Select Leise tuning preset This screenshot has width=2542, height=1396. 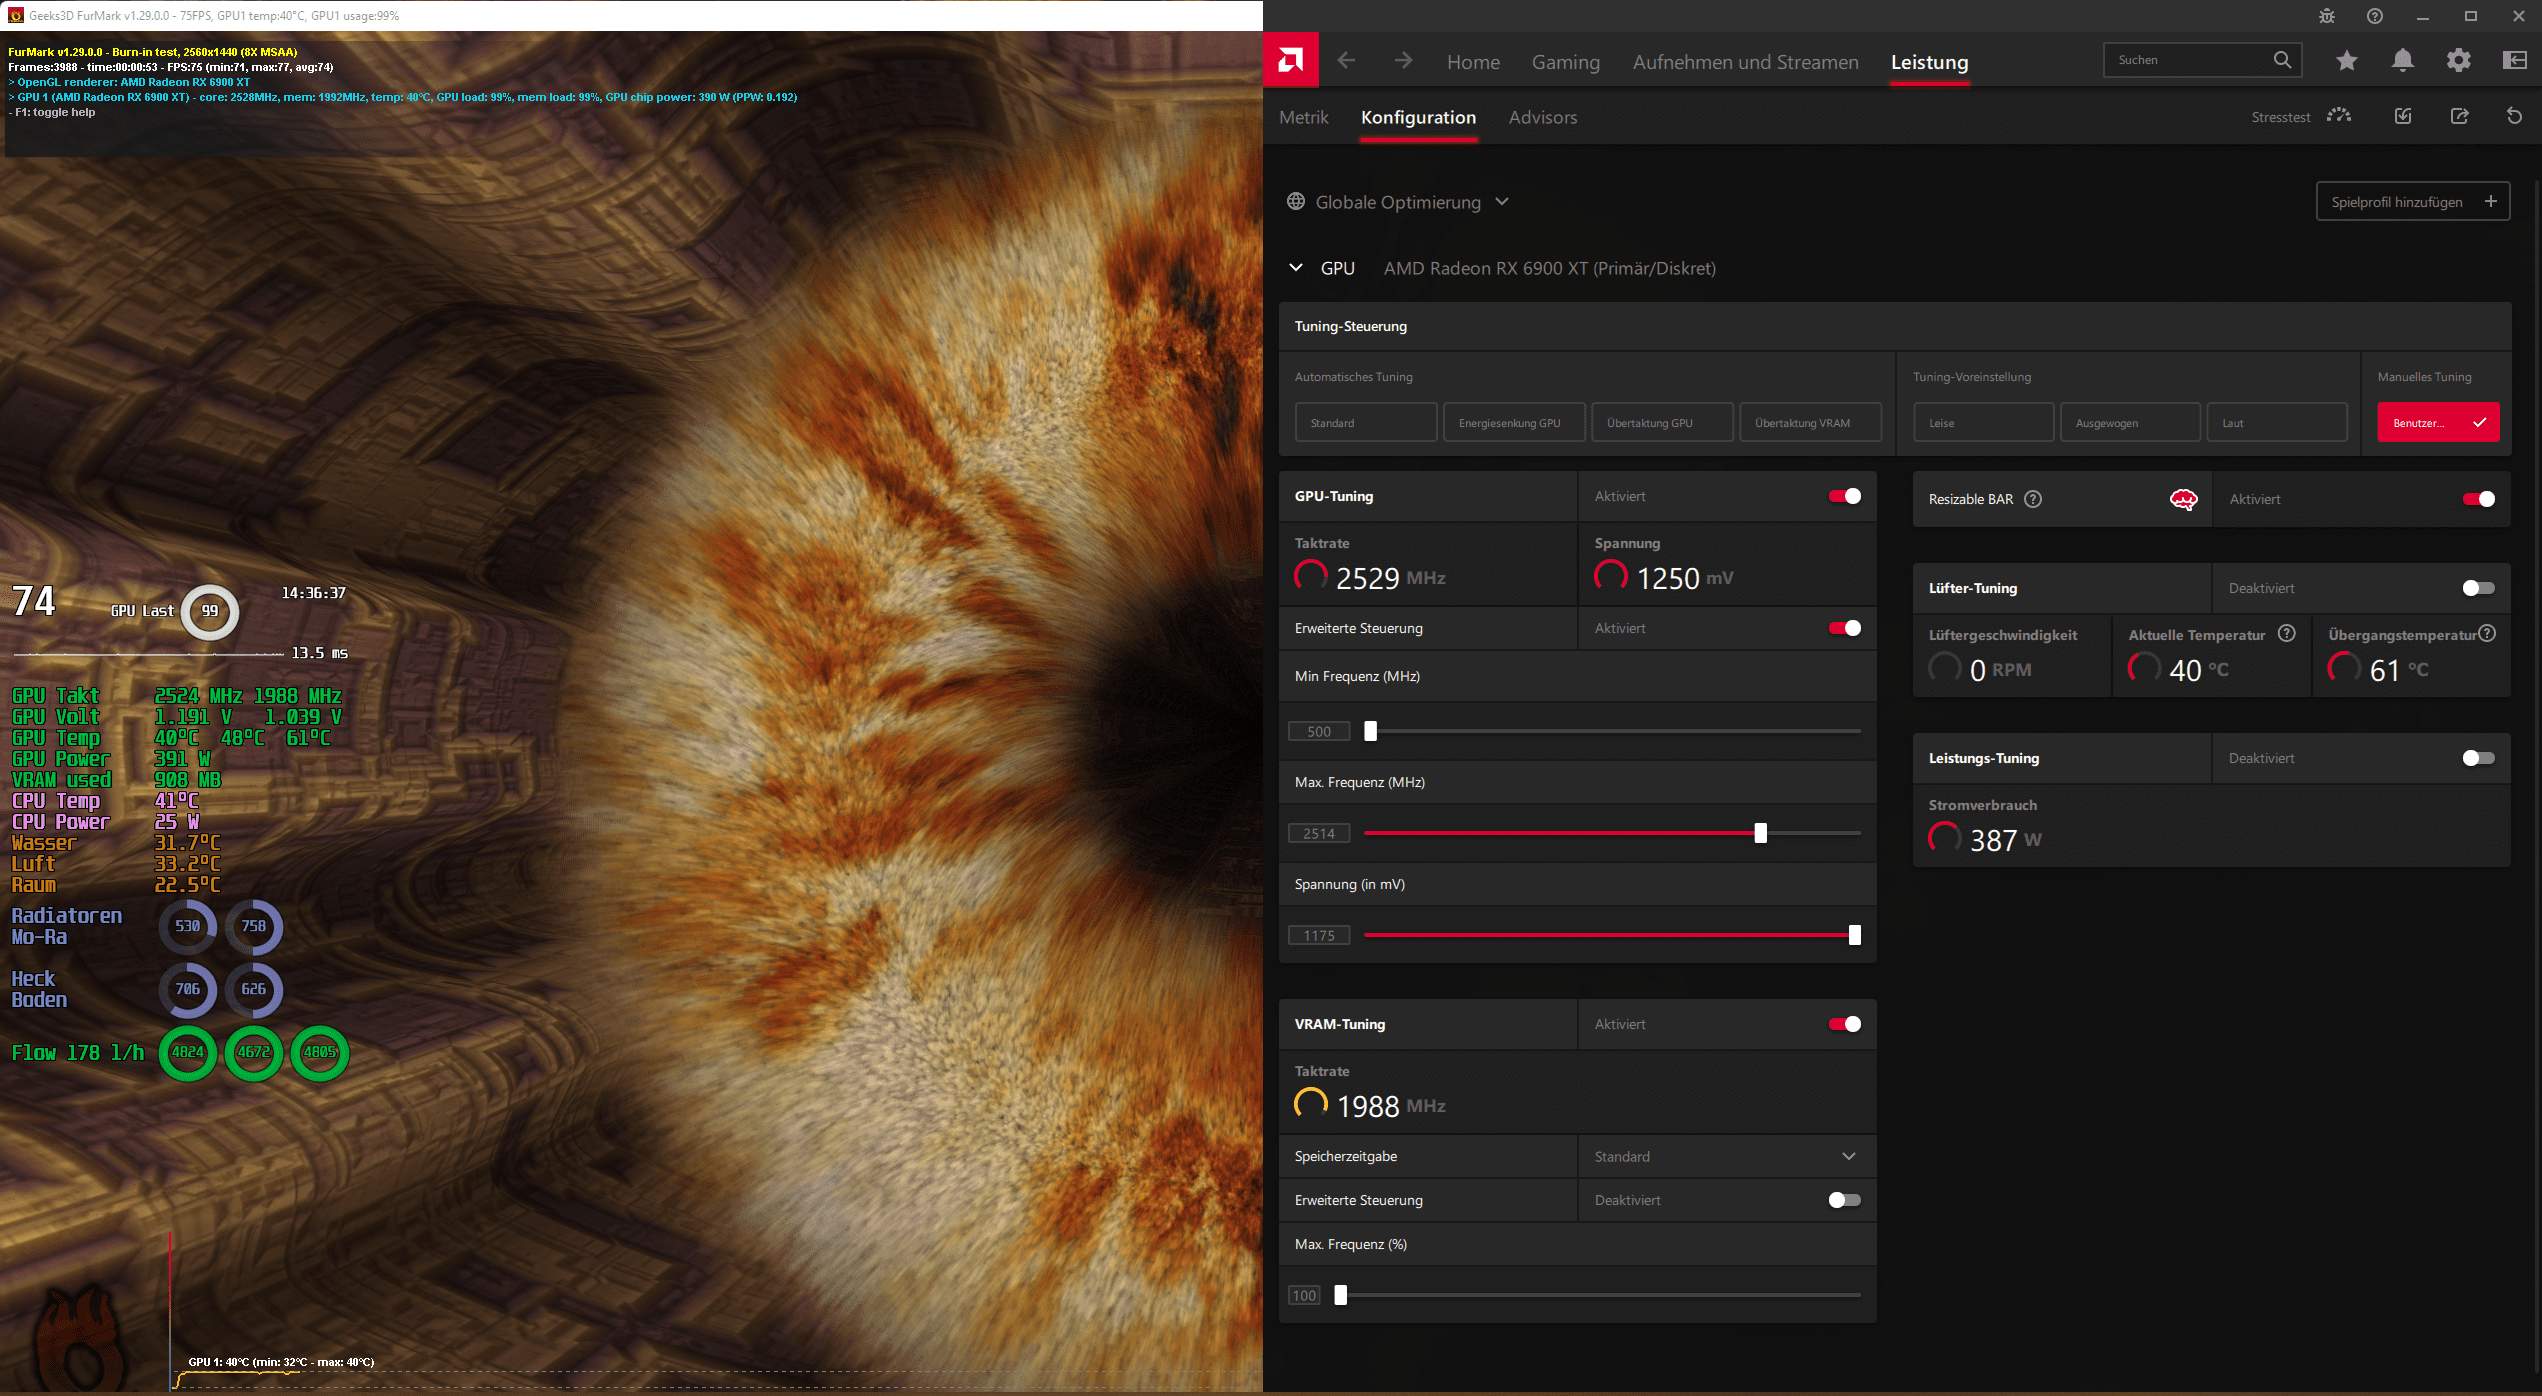(1983, 422)
